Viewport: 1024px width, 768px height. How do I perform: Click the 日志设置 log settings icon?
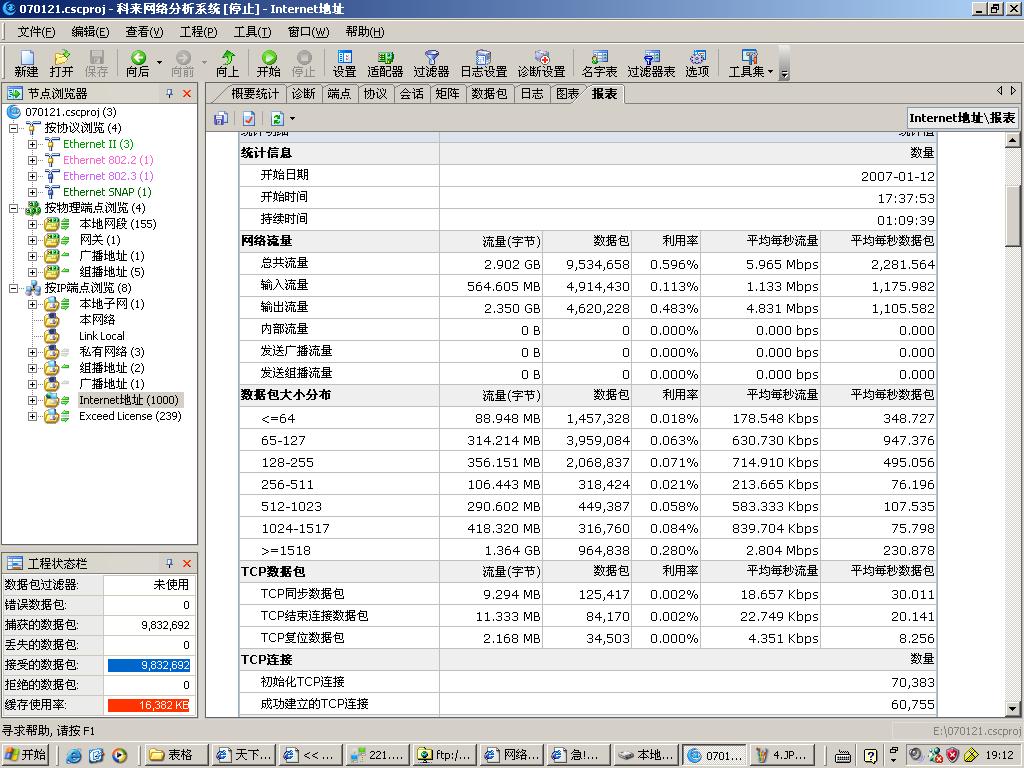click(483, 63)
